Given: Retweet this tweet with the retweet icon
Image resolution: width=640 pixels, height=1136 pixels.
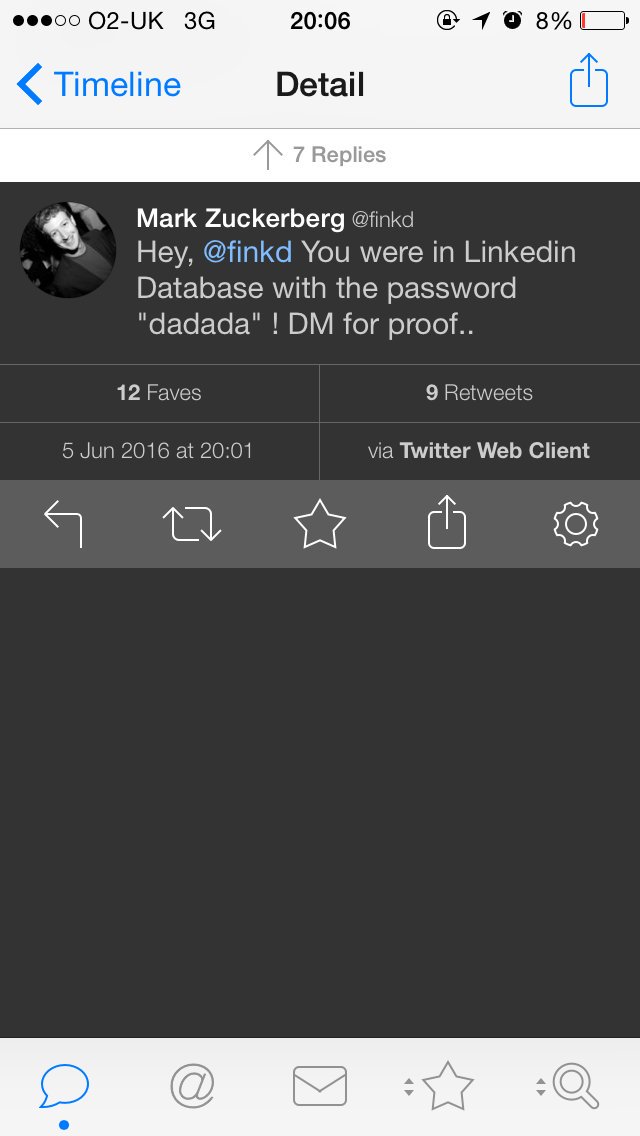Looking at the screenshot, I should click(x=192, y=524).
